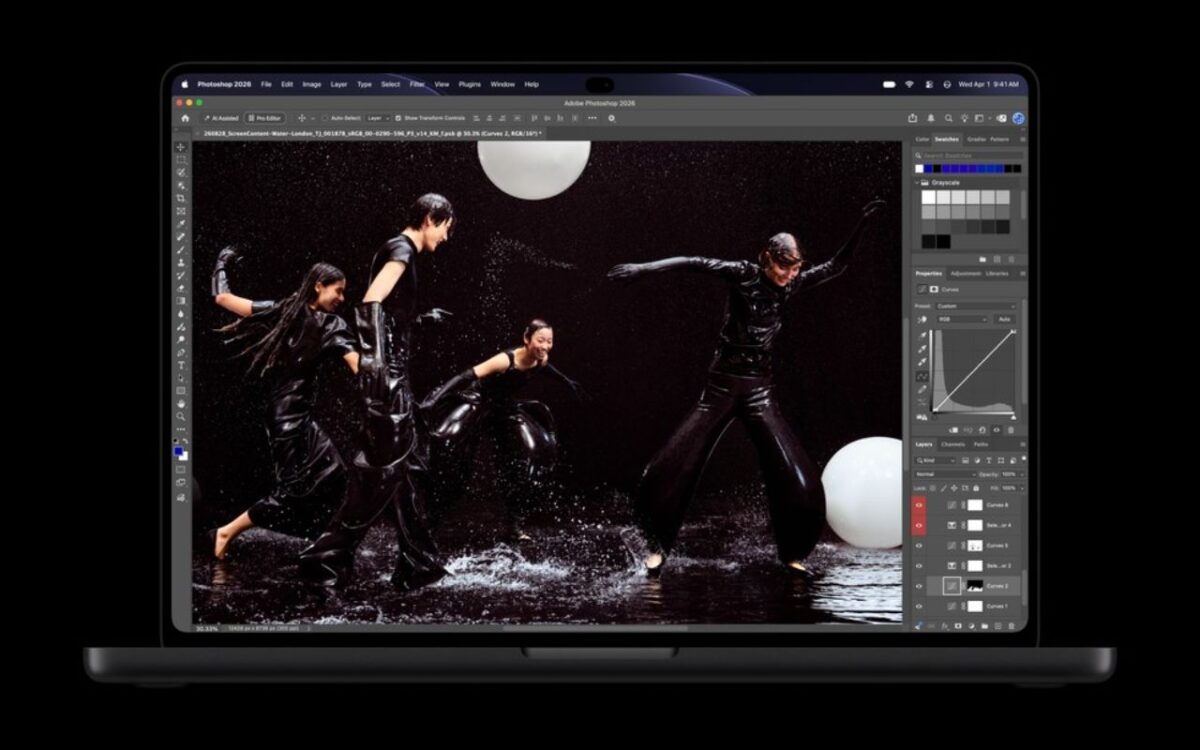The image size is (1200, 750).
Task: Switch to the Adjustments tab
Action: click(x=966, y=273)
